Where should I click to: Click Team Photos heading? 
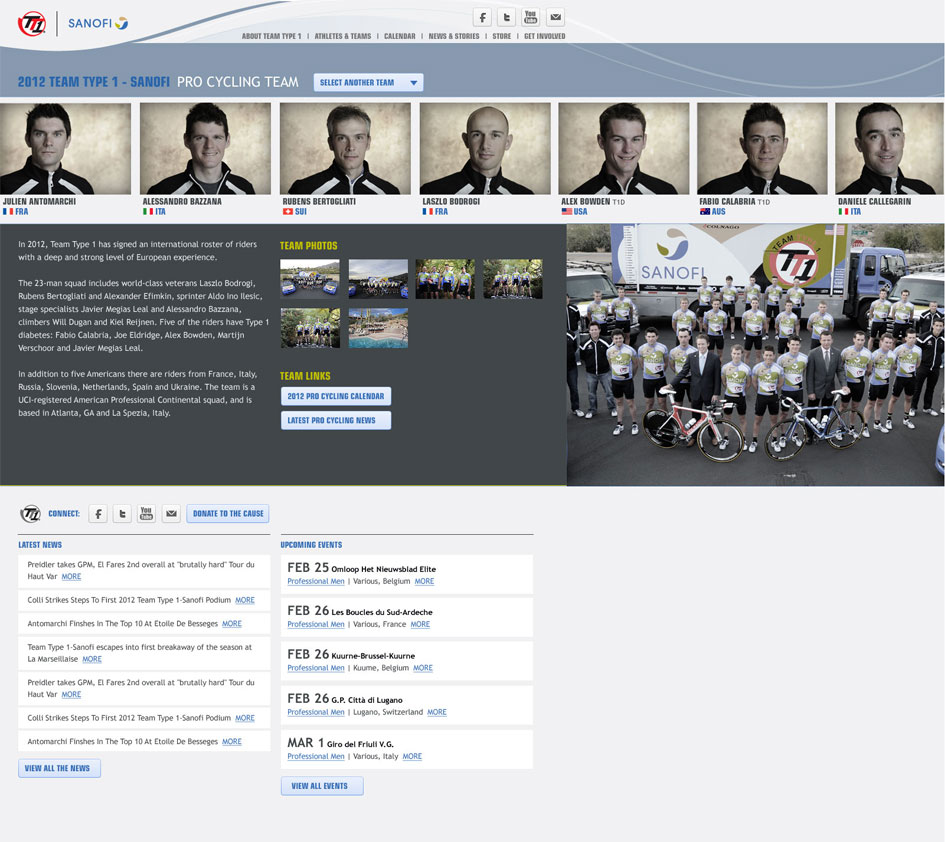coord(309,246)
